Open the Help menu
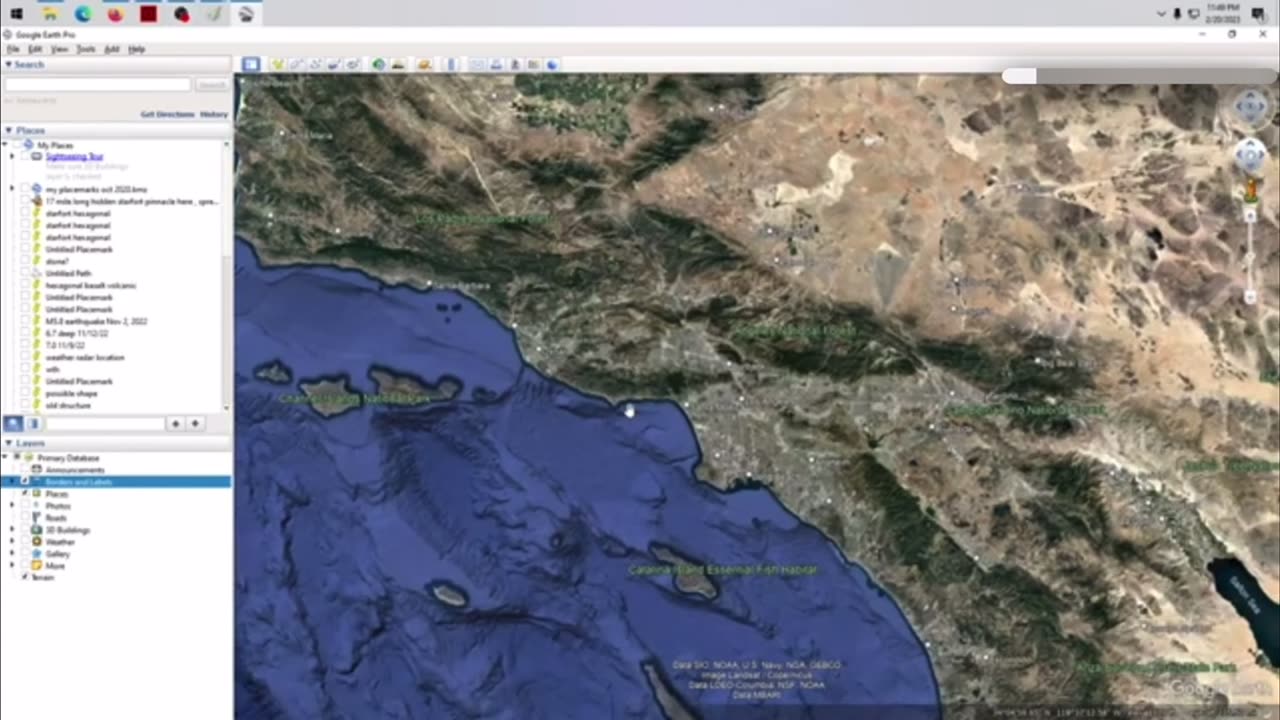This screenshot has width=1280, height=720. click(x=137, y=49)
